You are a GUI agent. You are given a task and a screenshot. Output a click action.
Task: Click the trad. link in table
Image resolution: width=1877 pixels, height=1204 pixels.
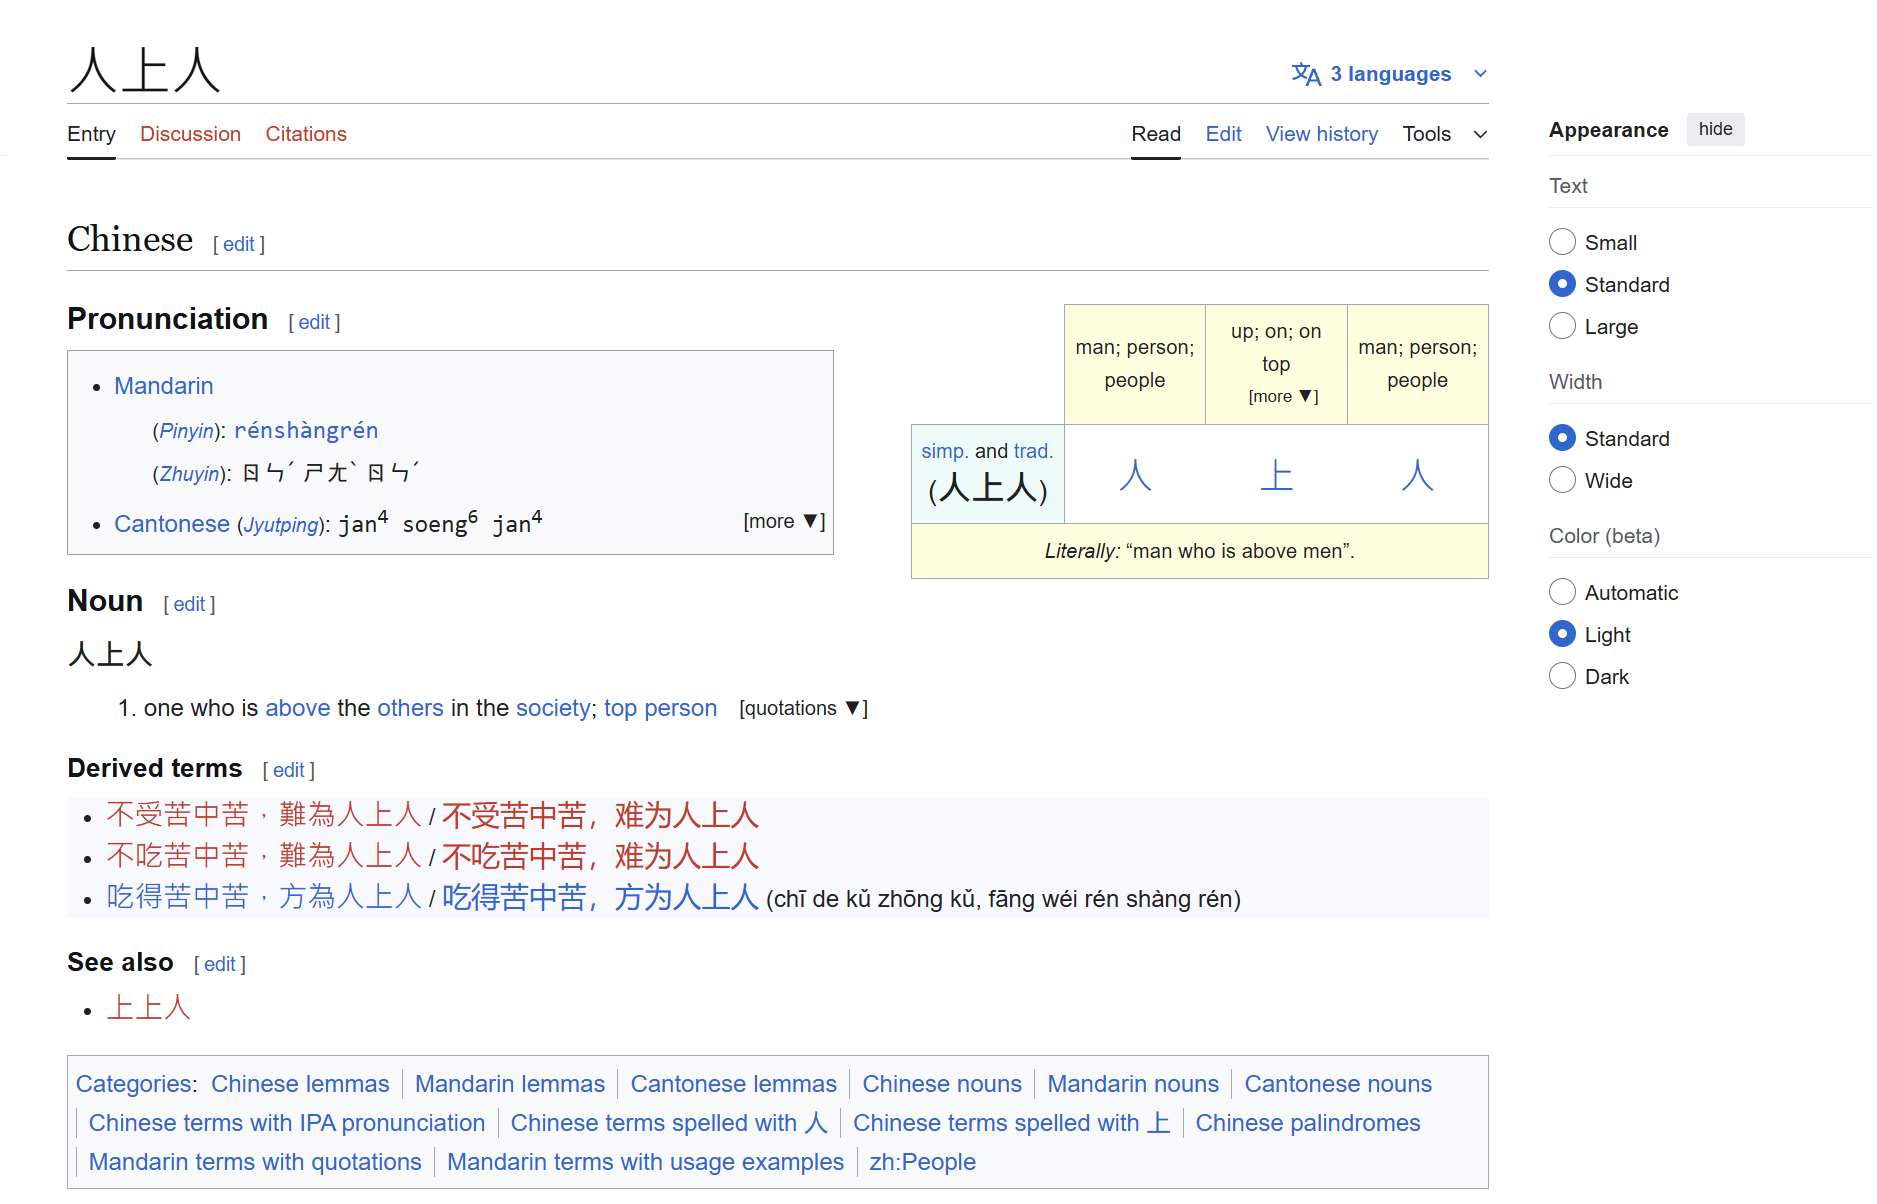click(1033, 451)
